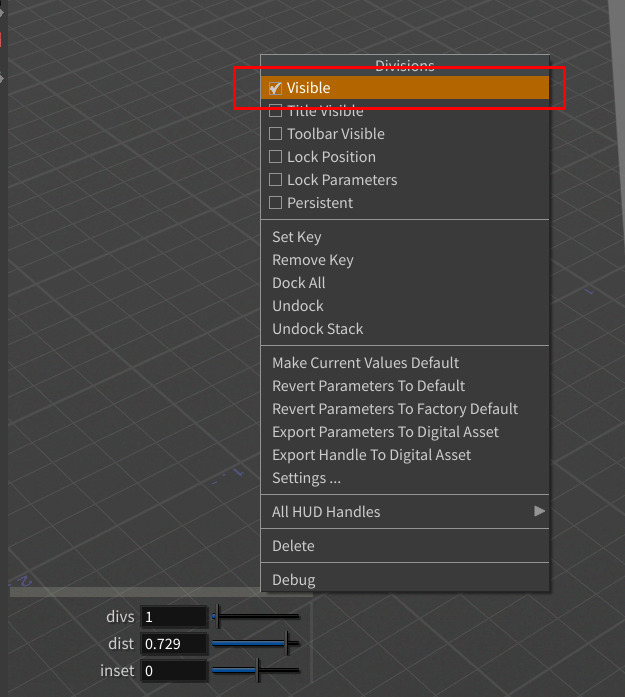The height and width of the screenshot is (697, 625).
Task: Click the inset value field
Action: pyautogui.click(x=174, y=671)
